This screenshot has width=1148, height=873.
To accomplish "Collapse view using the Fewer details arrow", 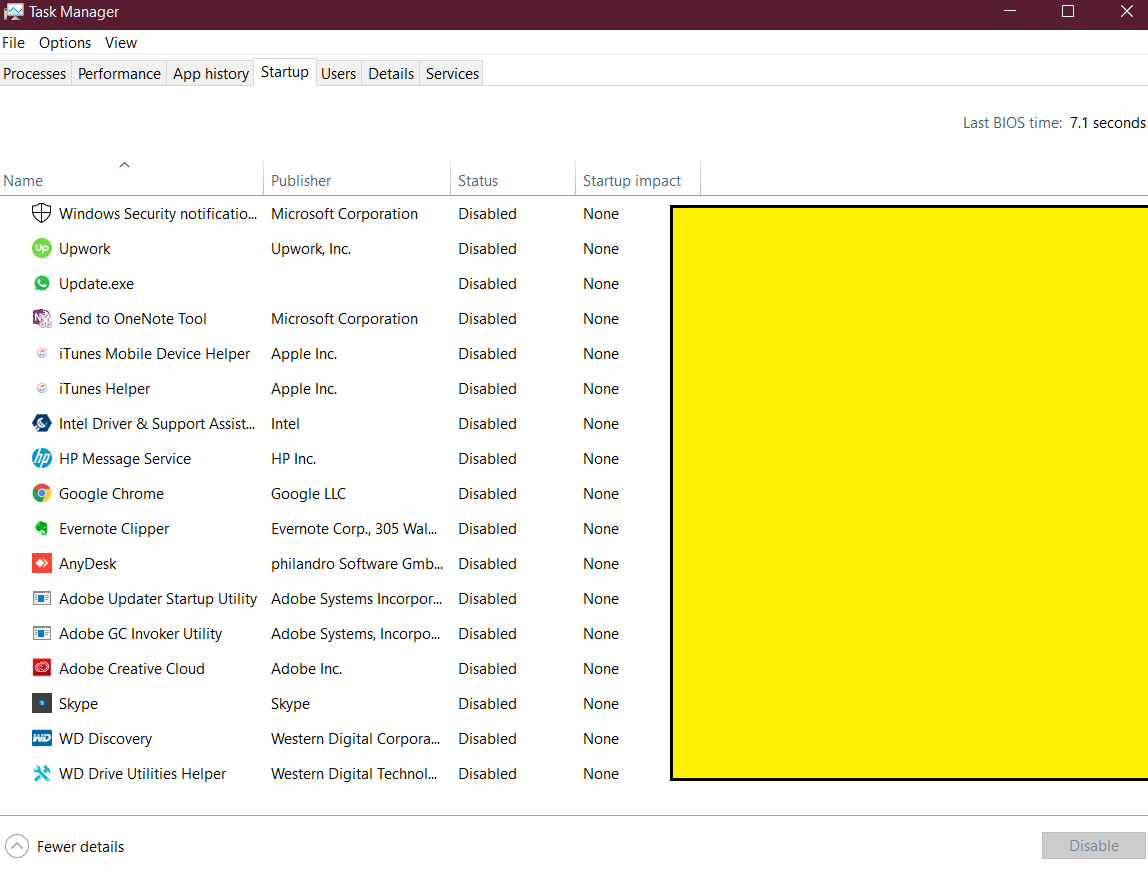I will click(x=17, y=847).
